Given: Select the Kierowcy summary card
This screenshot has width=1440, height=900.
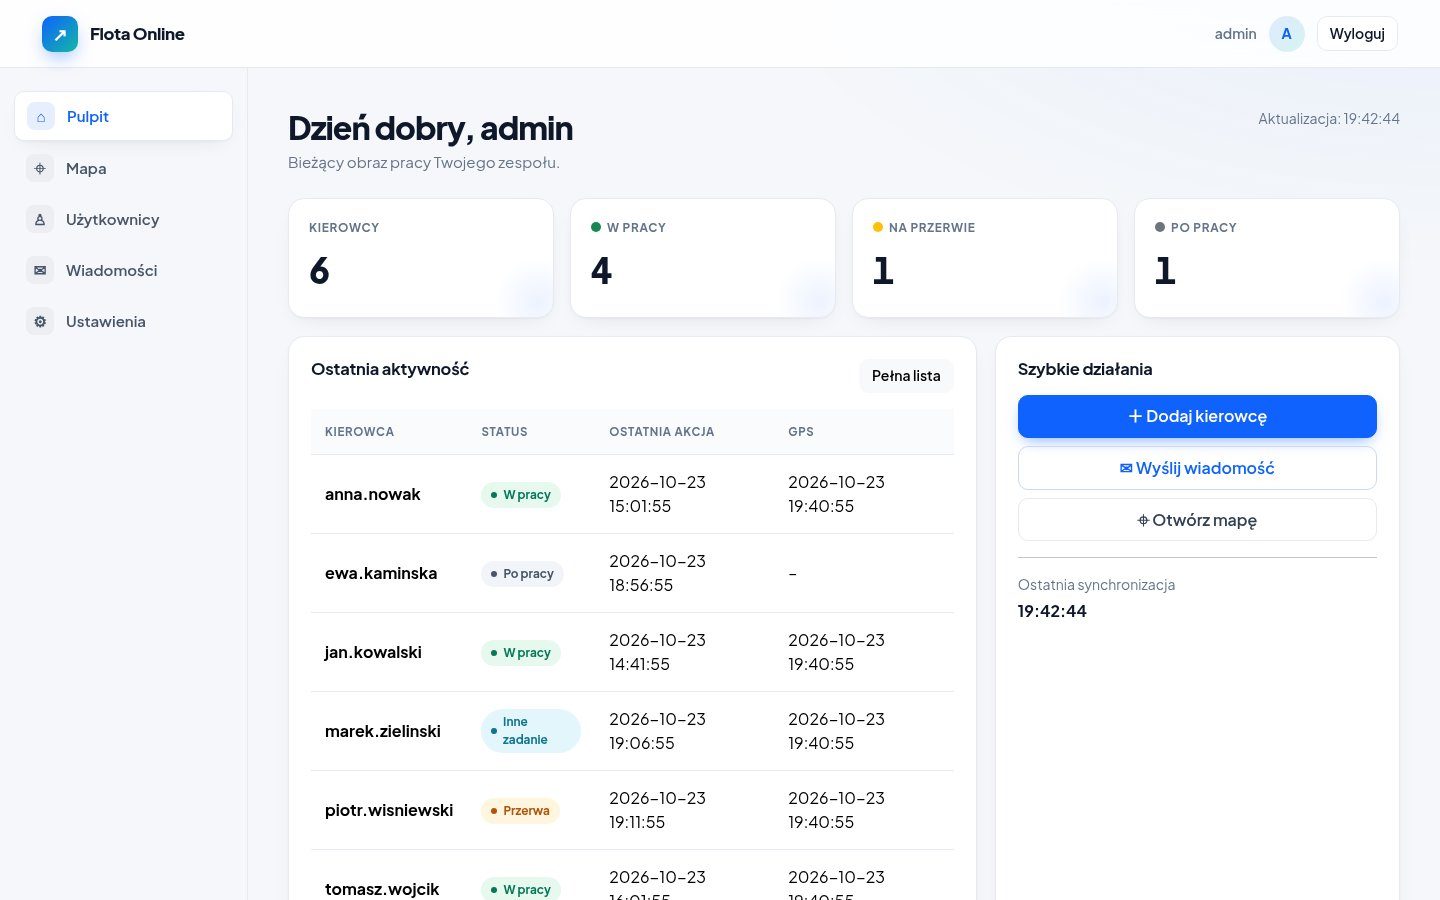Looking at the screenshot, I should [x=421, y=258].
